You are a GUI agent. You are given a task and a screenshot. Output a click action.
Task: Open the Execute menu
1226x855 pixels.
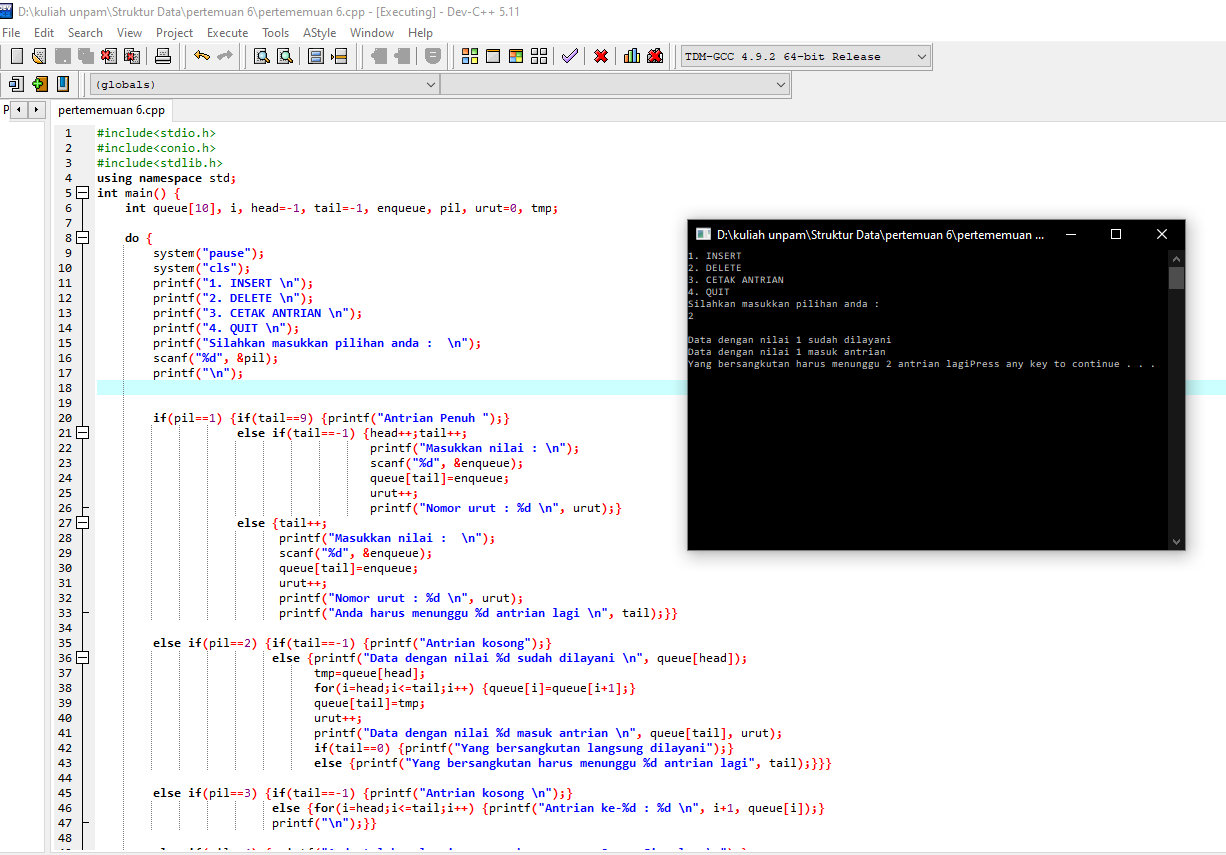point(227,33)
